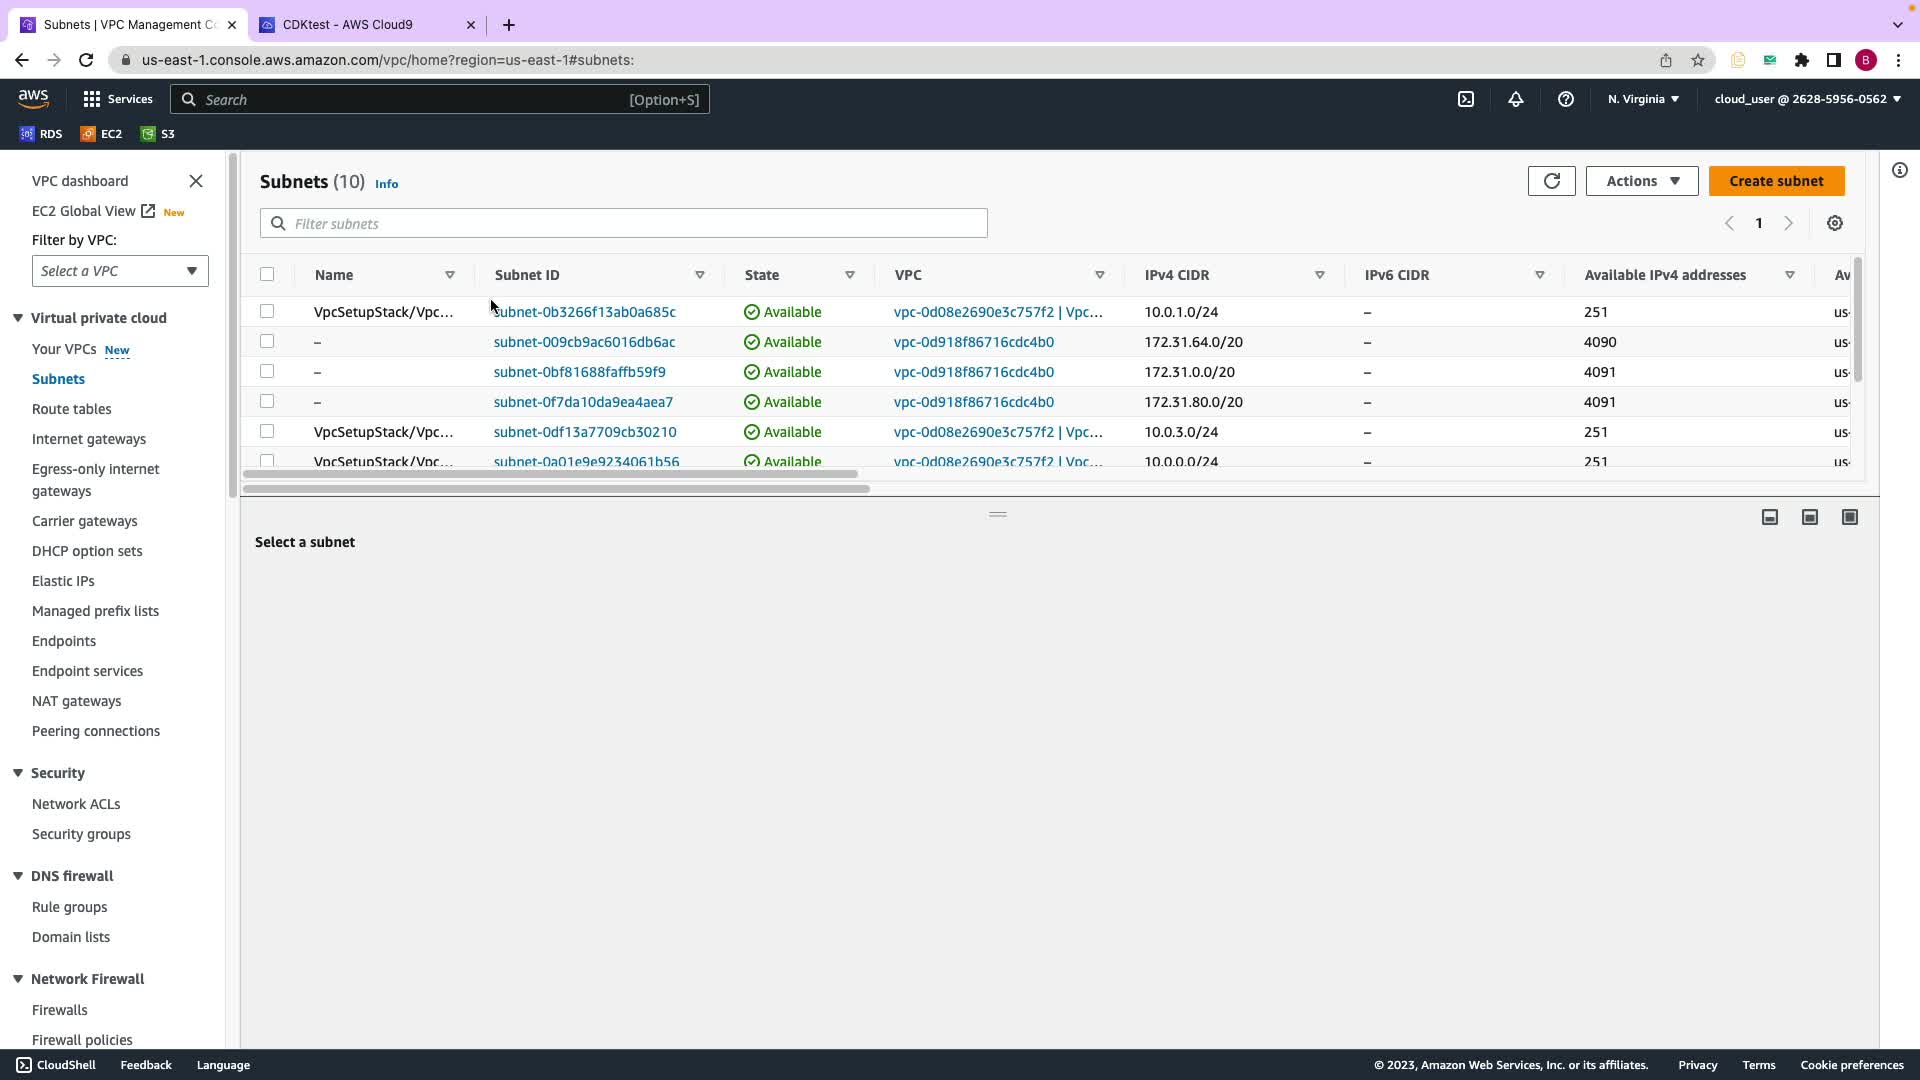Viewport: 1920px width, 1080px height.
Task: Click the help question mark icon
Action: point(1565,99)
